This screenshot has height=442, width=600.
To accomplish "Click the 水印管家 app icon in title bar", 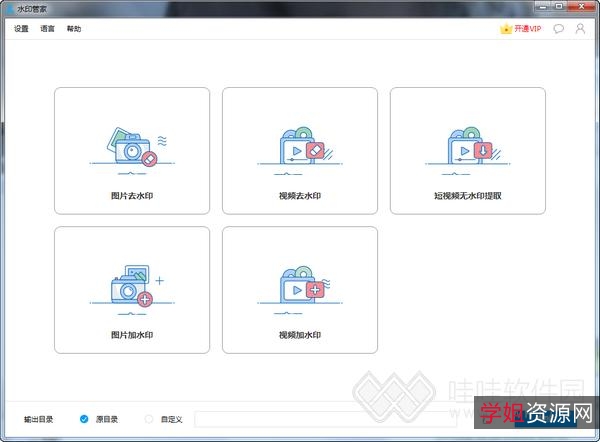I will coord(11,9).
